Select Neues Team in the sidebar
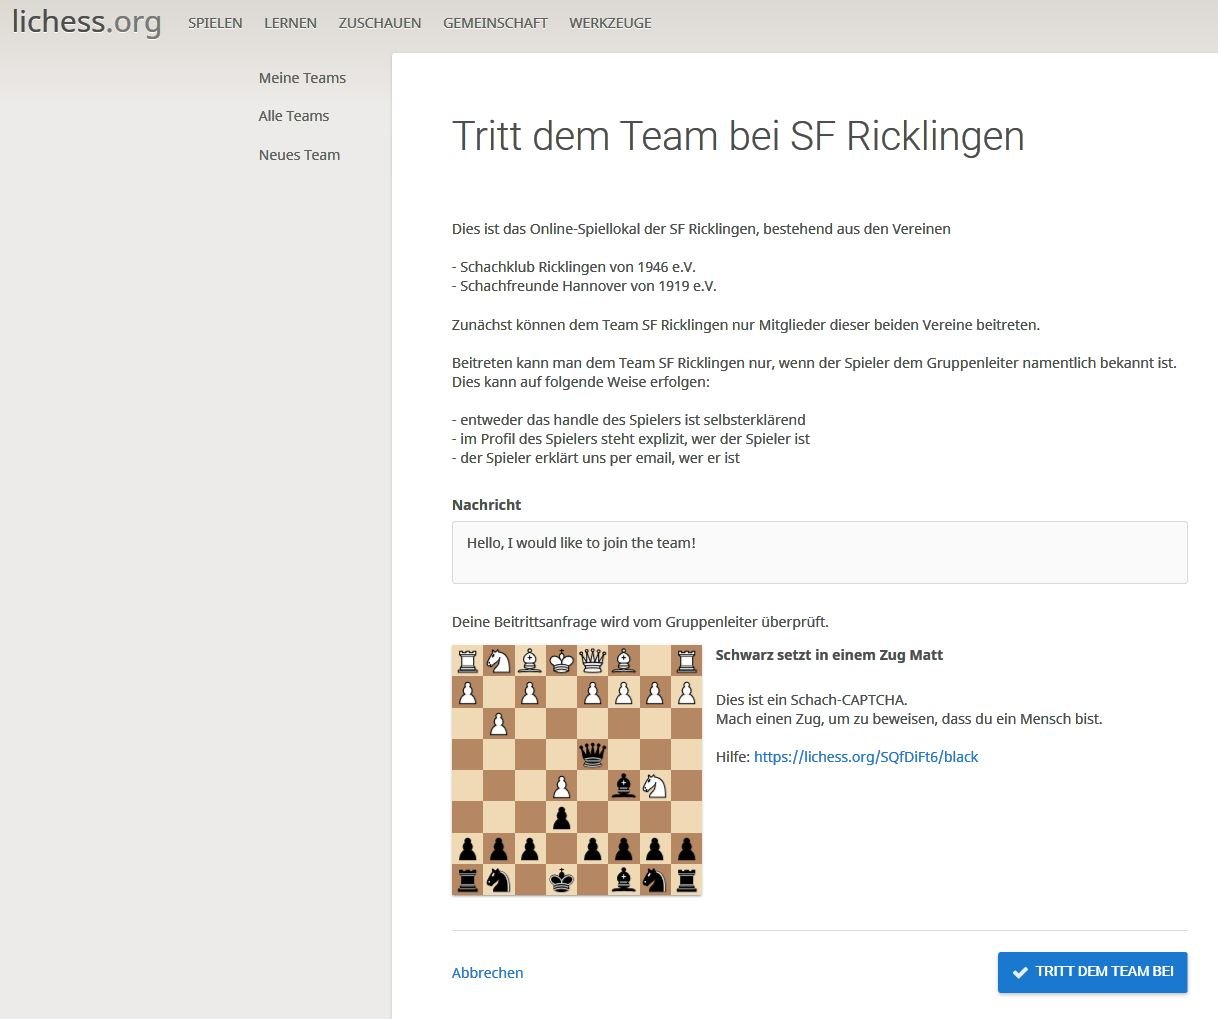 coord(299,155)
